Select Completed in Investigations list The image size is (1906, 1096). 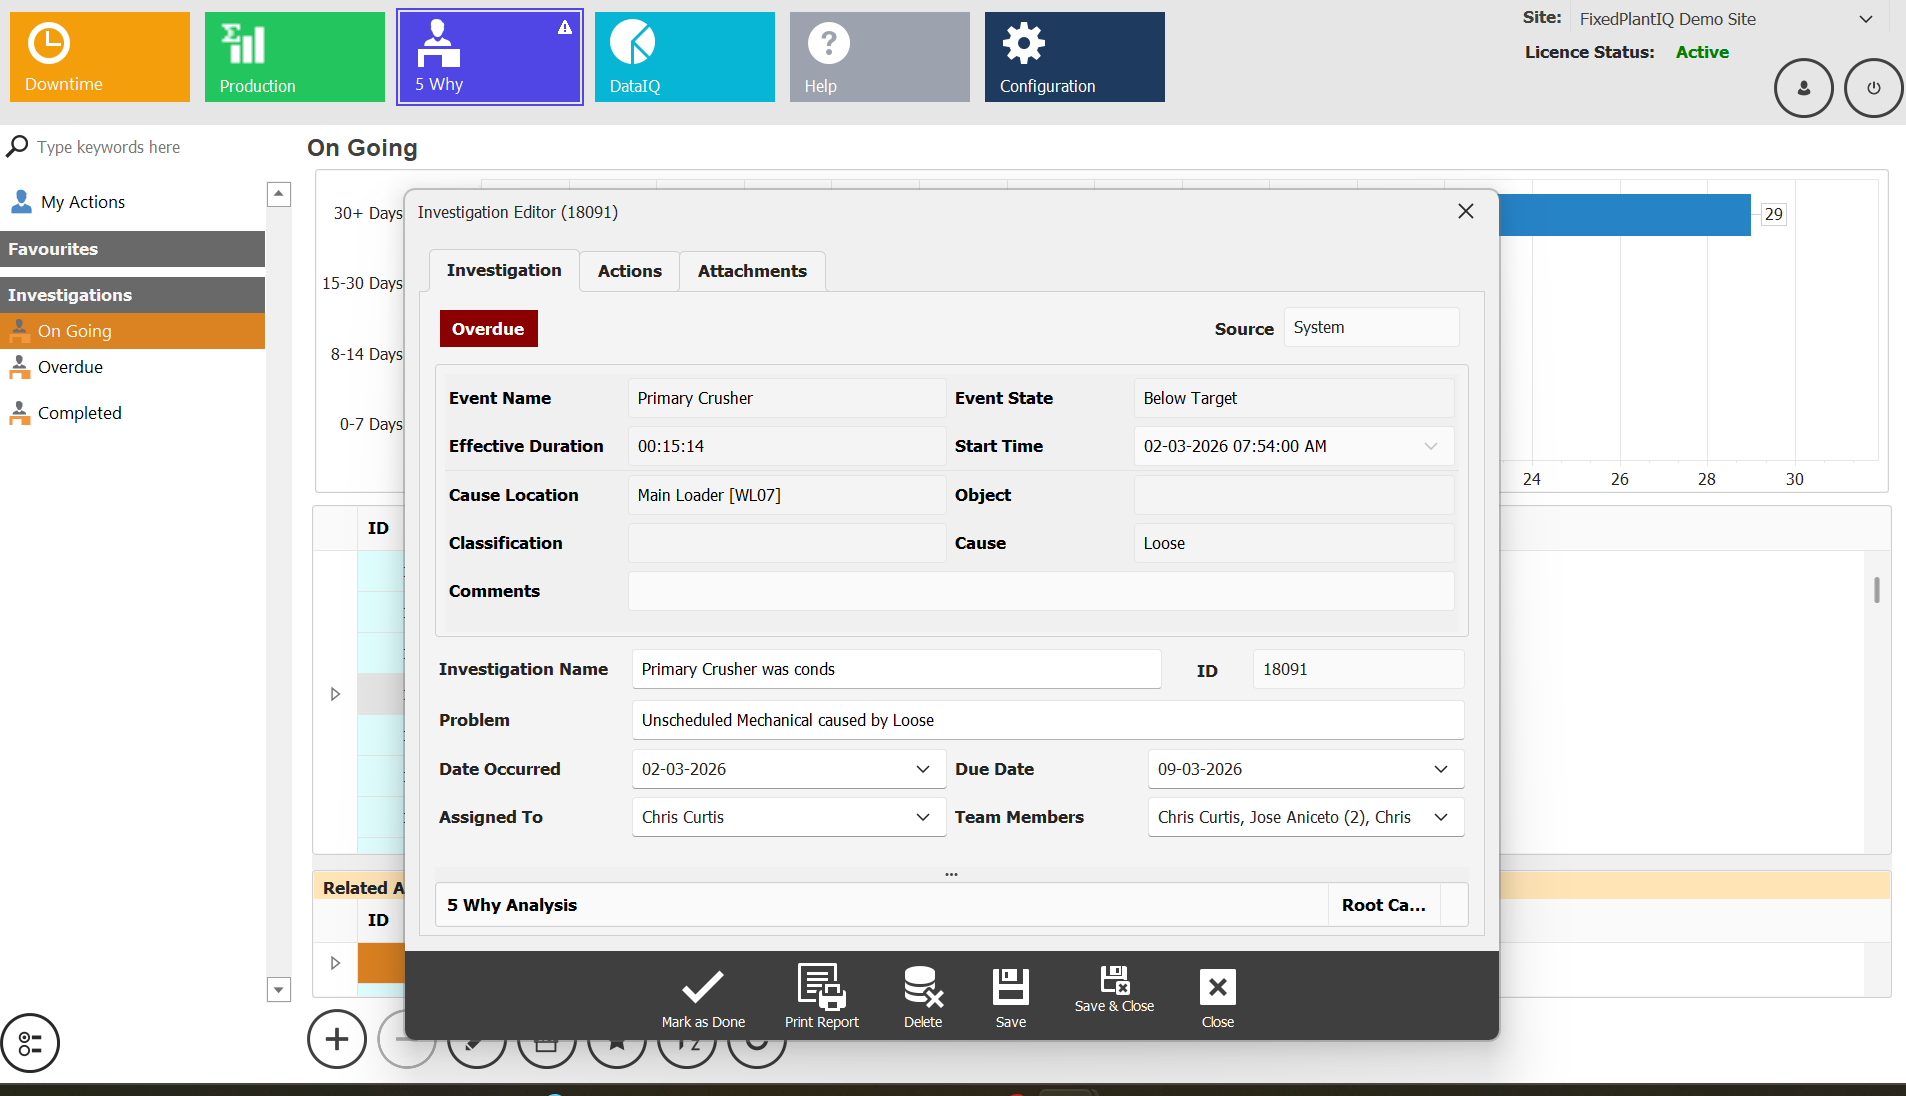132,413
